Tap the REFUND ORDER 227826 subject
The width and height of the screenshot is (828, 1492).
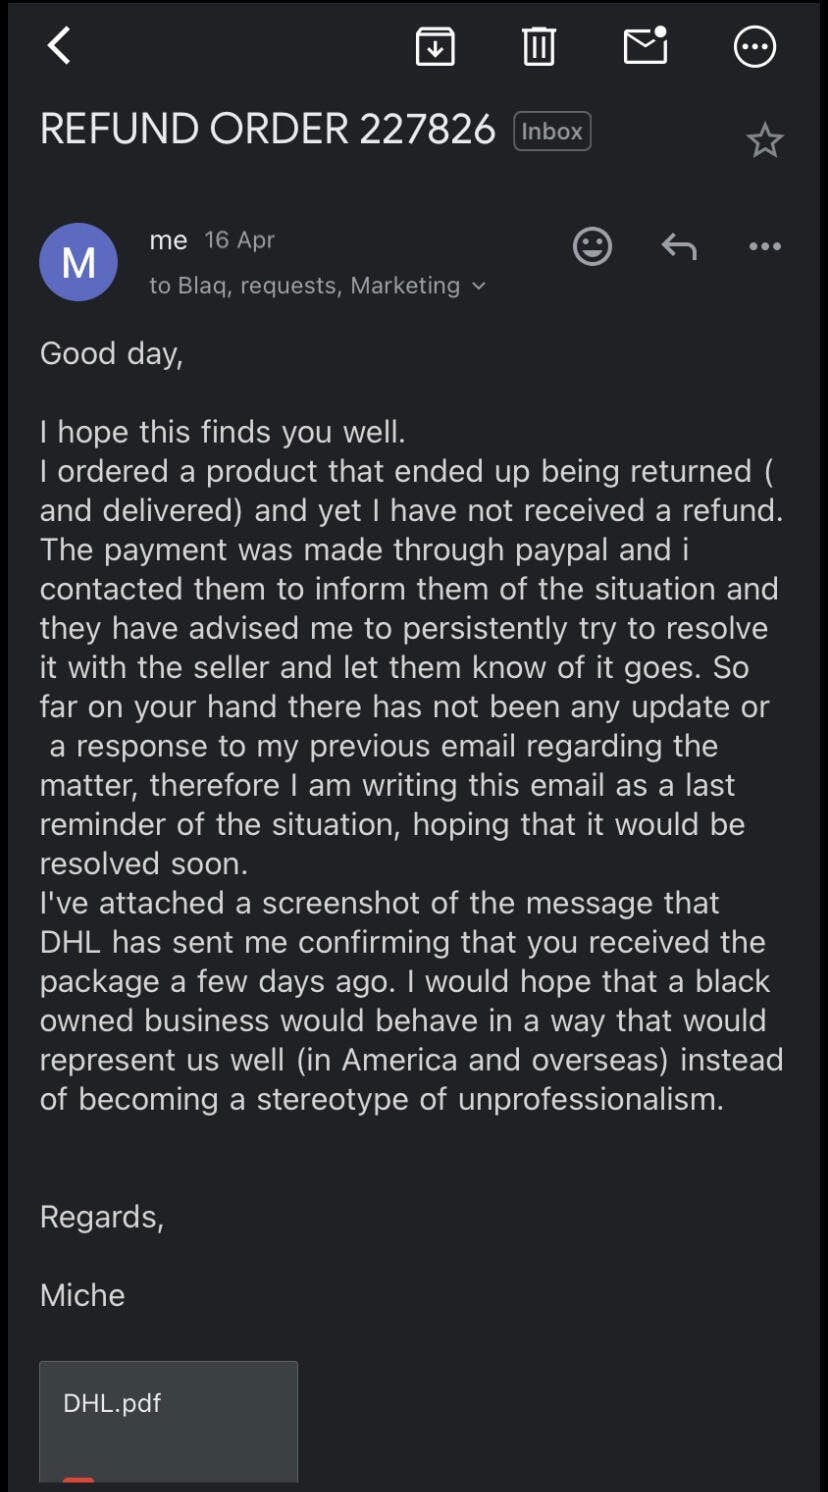(x=267, y=130)
